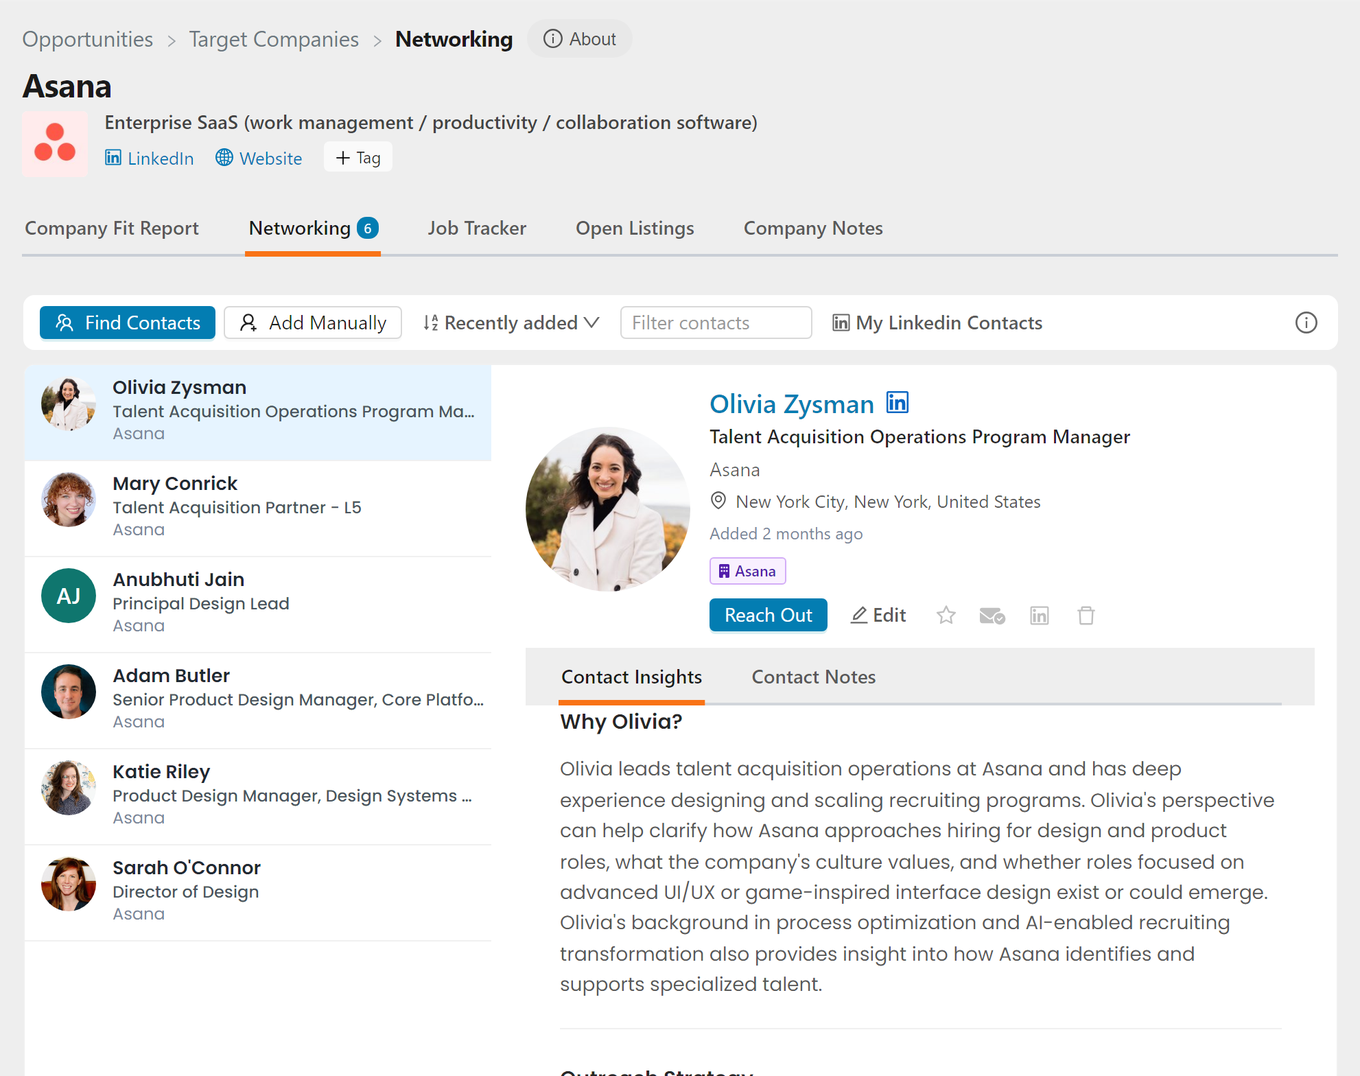Select Anubhuti Jain in contact list
Screen dimensions: 1360x1076
[x=258, y=604]
